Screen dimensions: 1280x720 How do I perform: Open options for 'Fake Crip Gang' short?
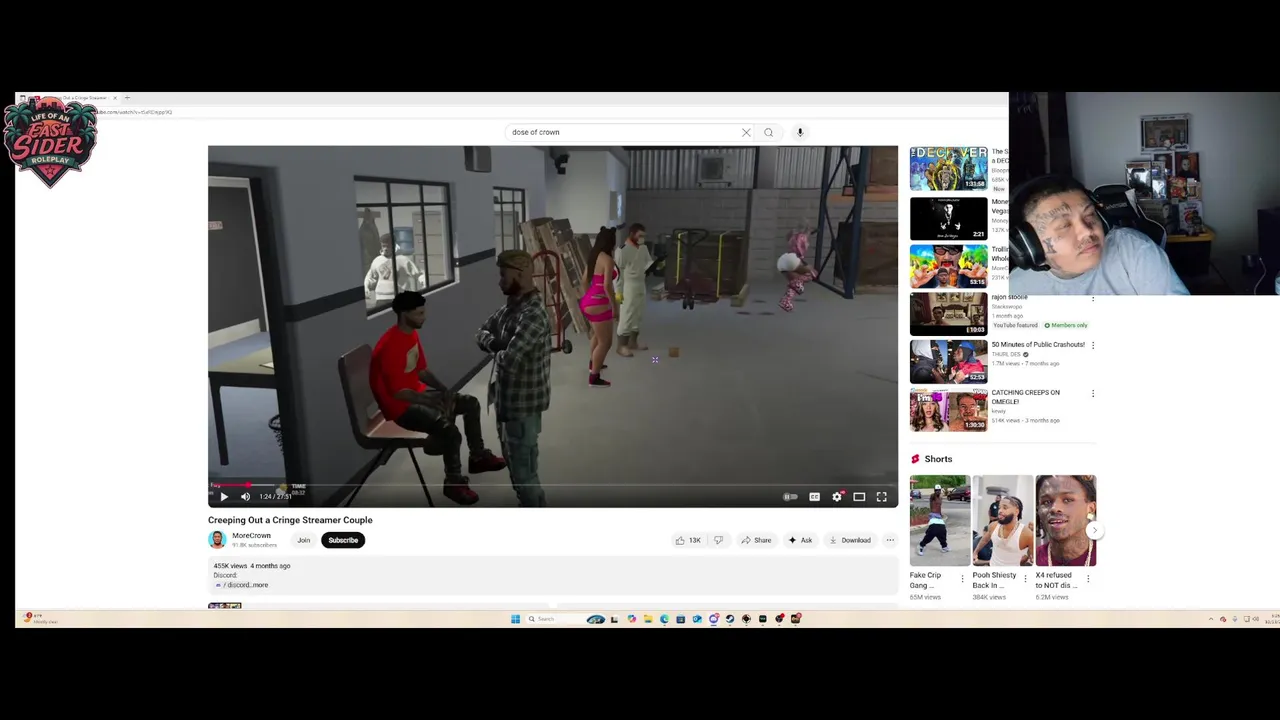click(963, 578)
